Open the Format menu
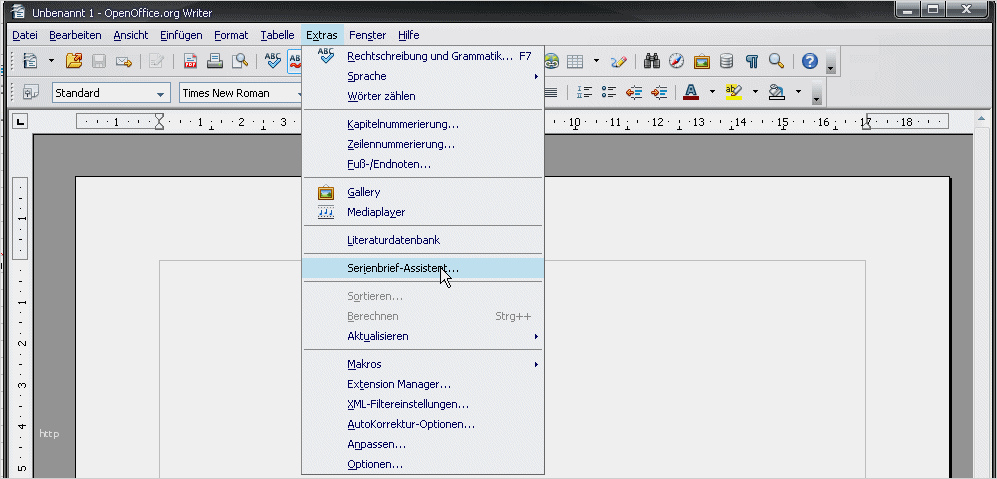This screenshot has width=997, height=479. [231, 35]
